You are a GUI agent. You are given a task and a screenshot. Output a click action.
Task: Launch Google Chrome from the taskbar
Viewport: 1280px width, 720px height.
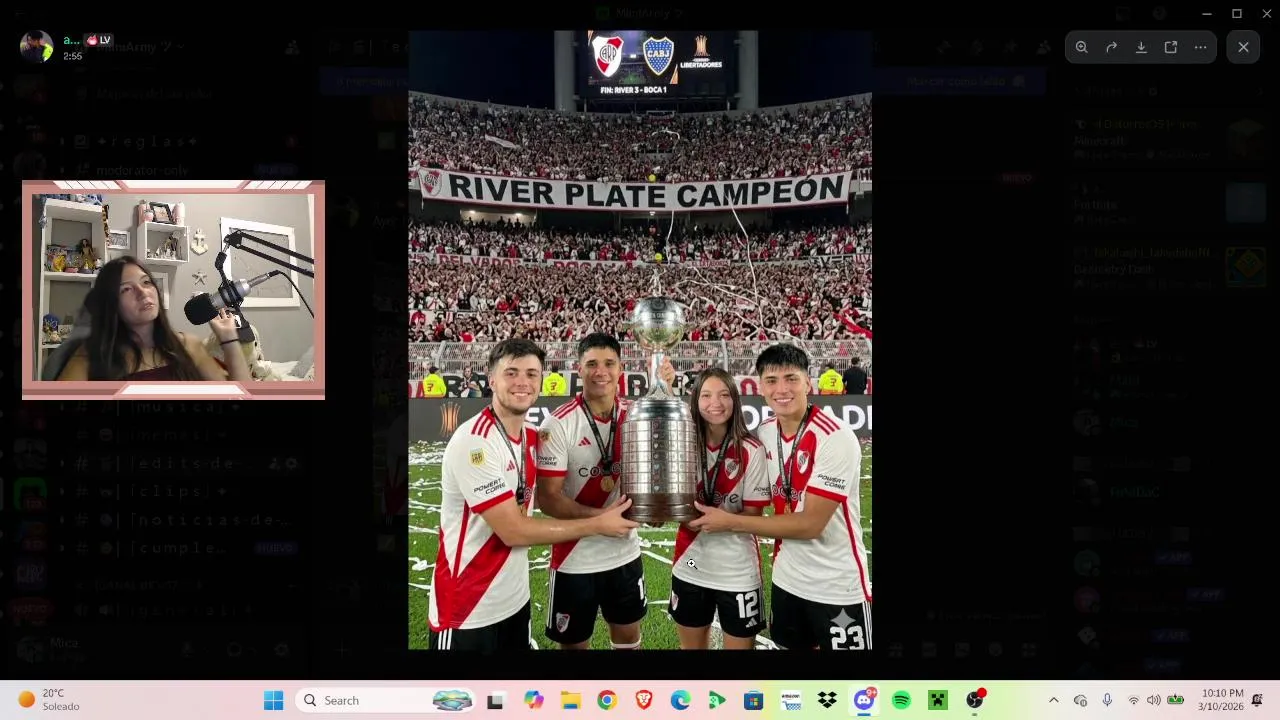(x=607, y=700)
